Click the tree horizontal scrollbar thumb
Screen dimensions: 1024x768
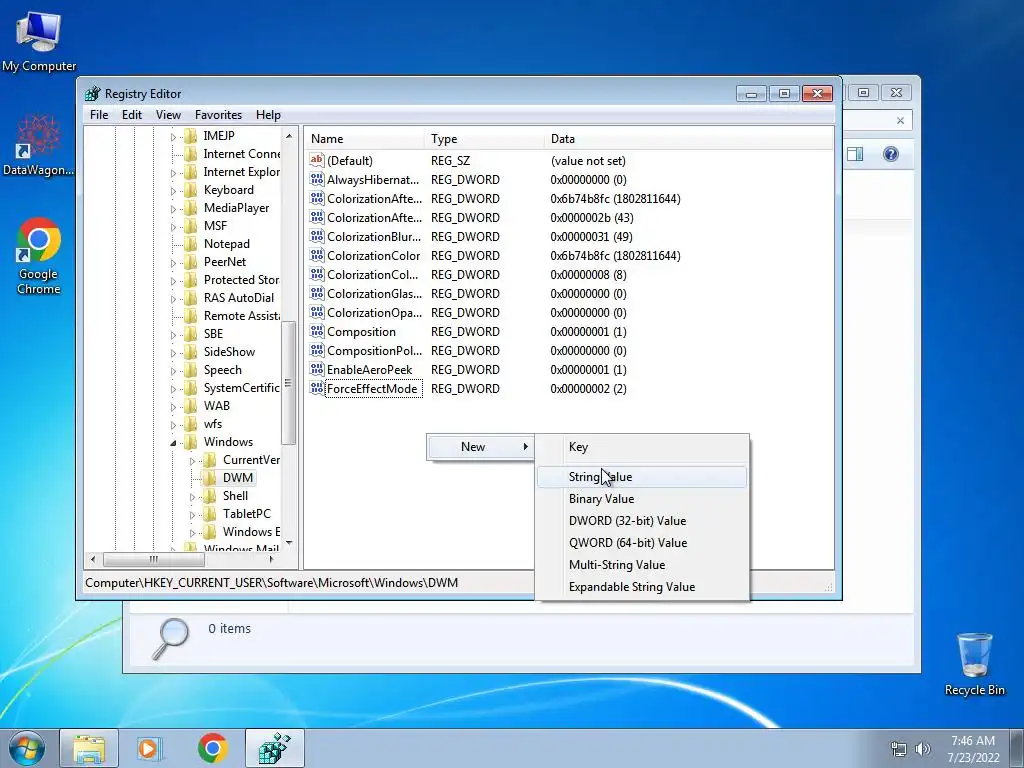[153, 559]
